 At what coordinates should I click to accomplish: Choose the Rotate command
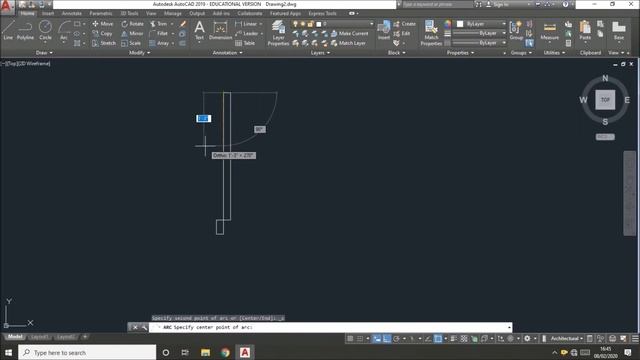pyautogui.click(x=133, y=24)
